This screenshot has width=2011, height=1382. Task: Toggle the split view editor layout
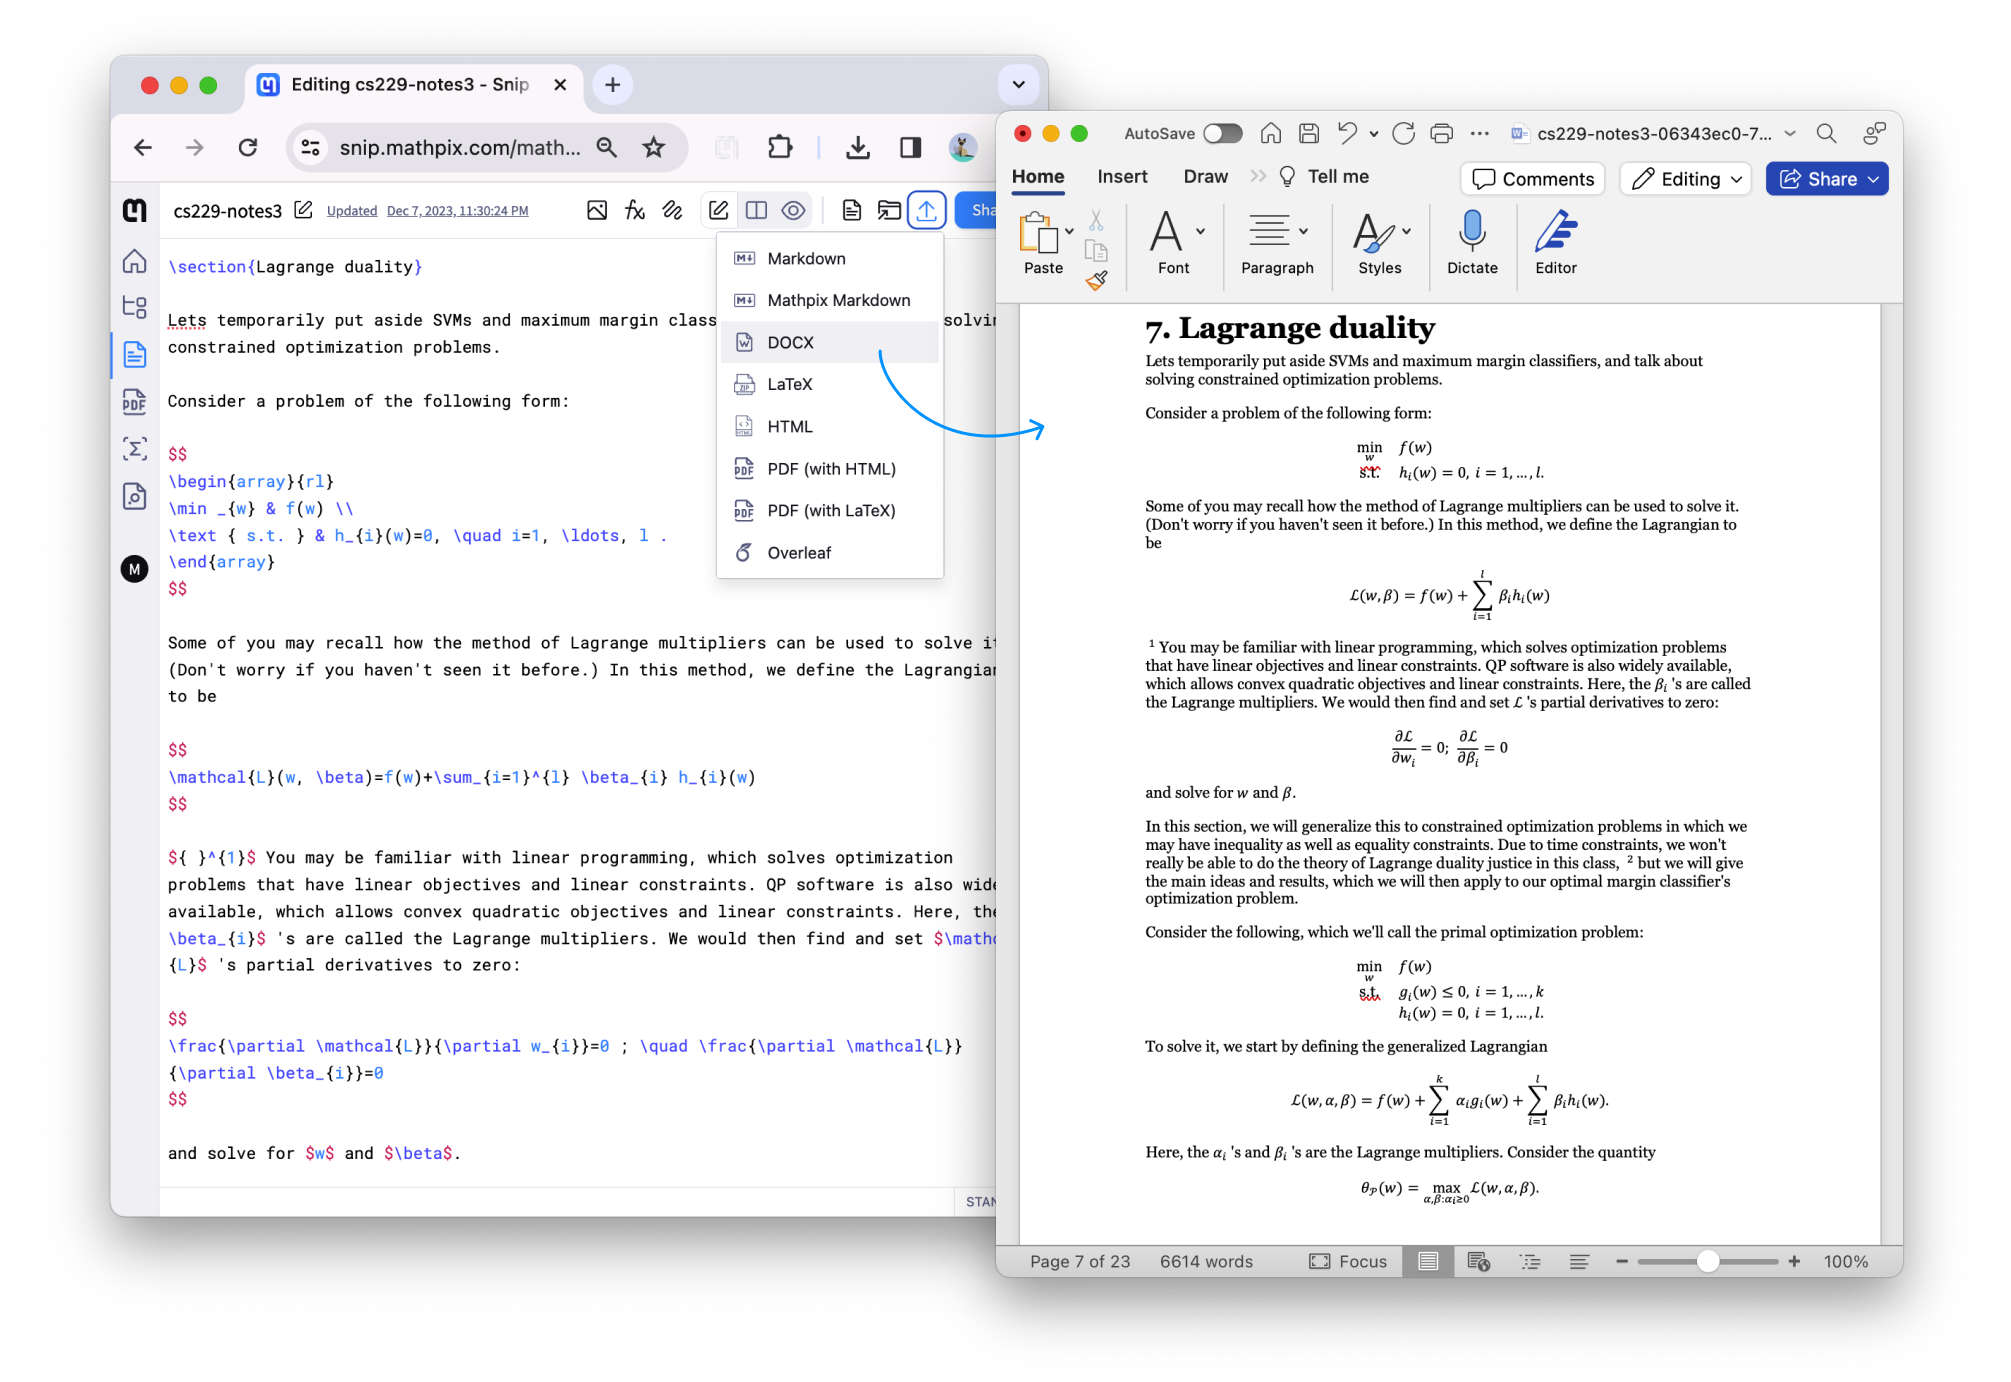[x=756, y=210]
